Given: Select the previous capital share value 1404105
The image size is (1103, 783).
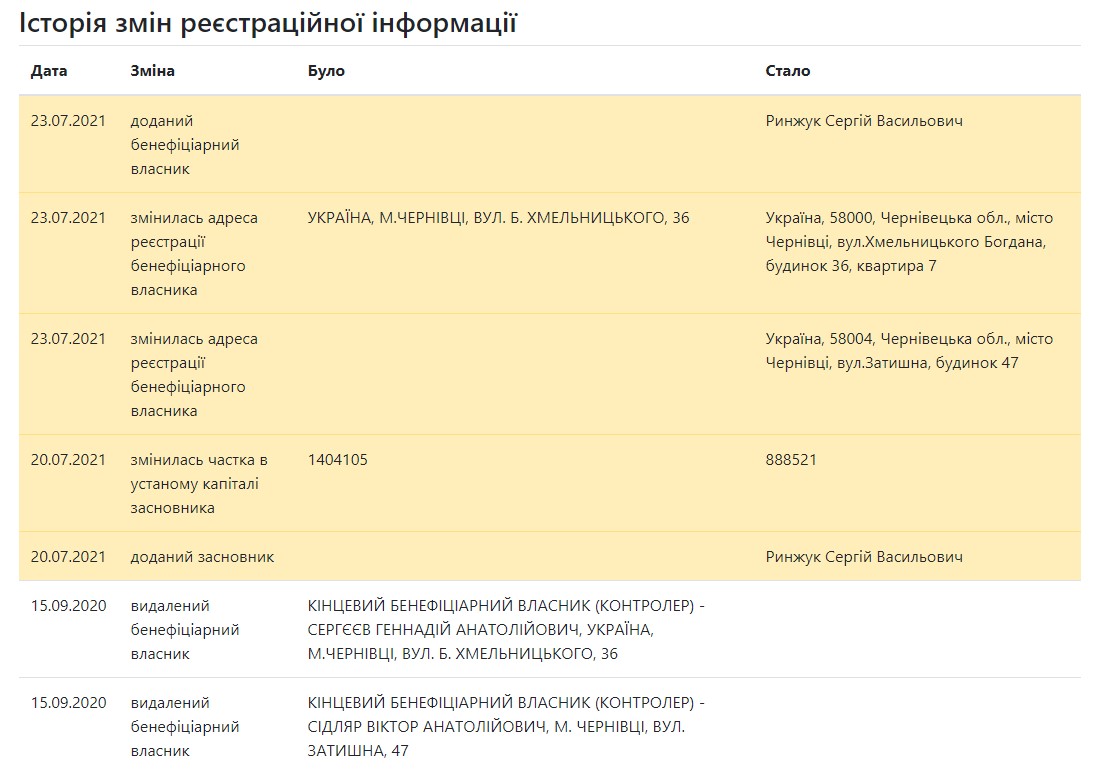Looking at the screenshot, I should pyautogui.click(x=337, y=460).
